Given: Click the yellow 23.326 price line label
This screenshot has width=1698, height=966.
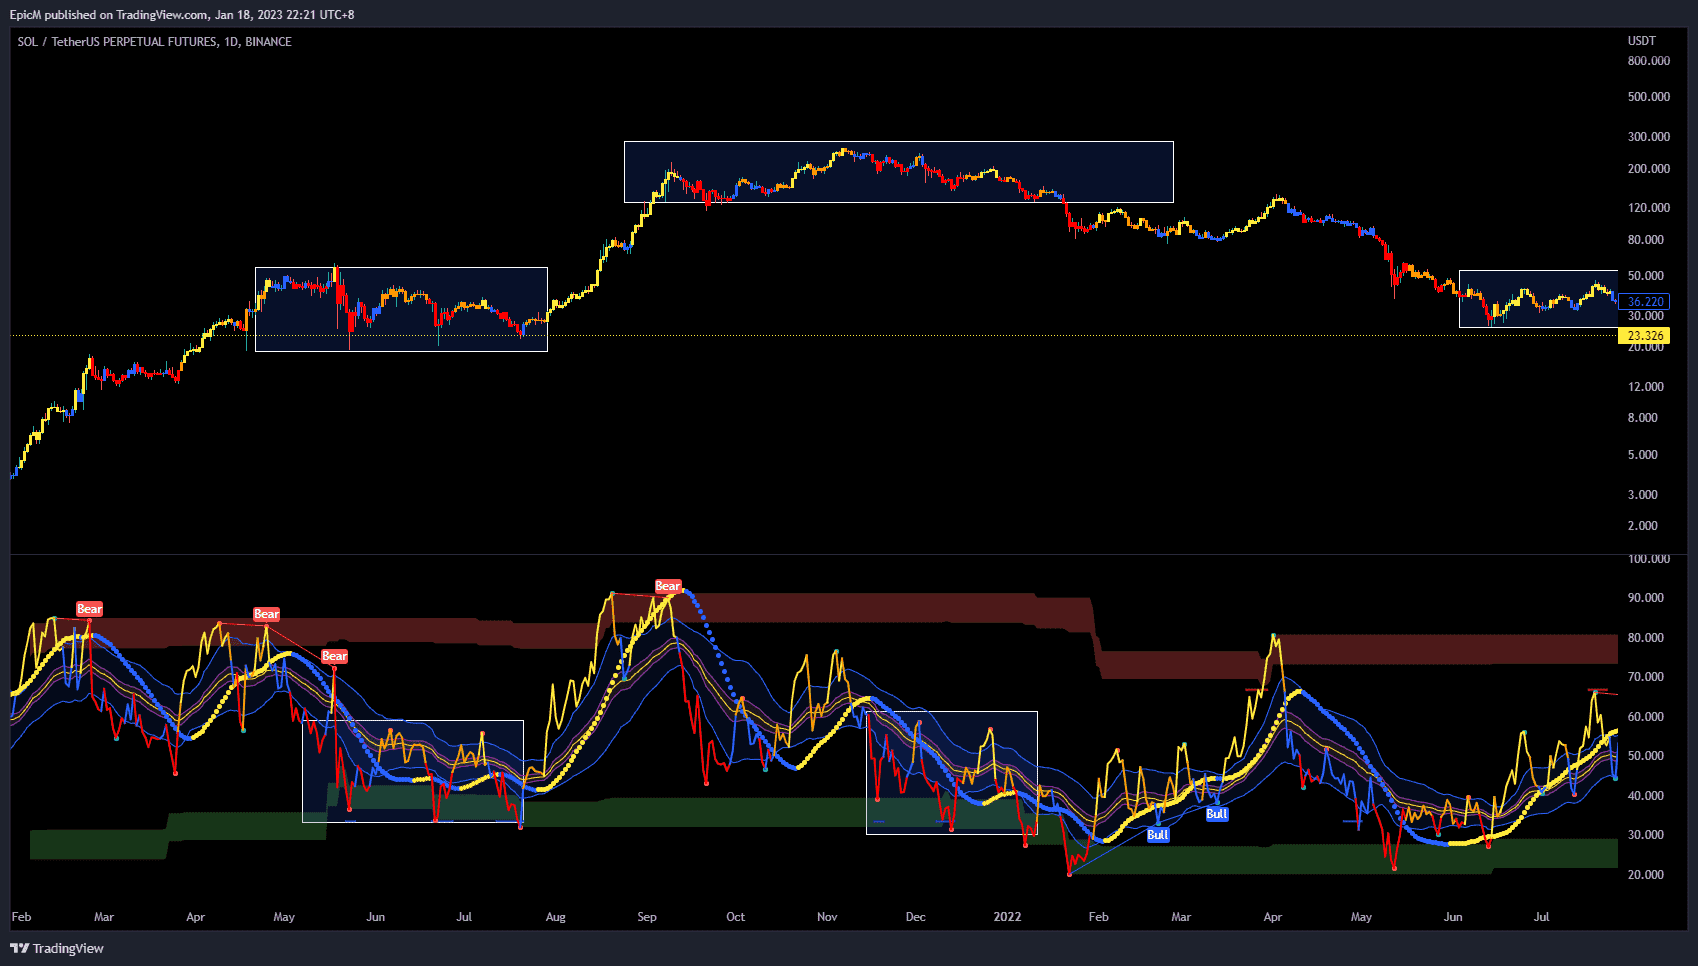Looking at the screenshot, I should click(x=1644, y=336).
